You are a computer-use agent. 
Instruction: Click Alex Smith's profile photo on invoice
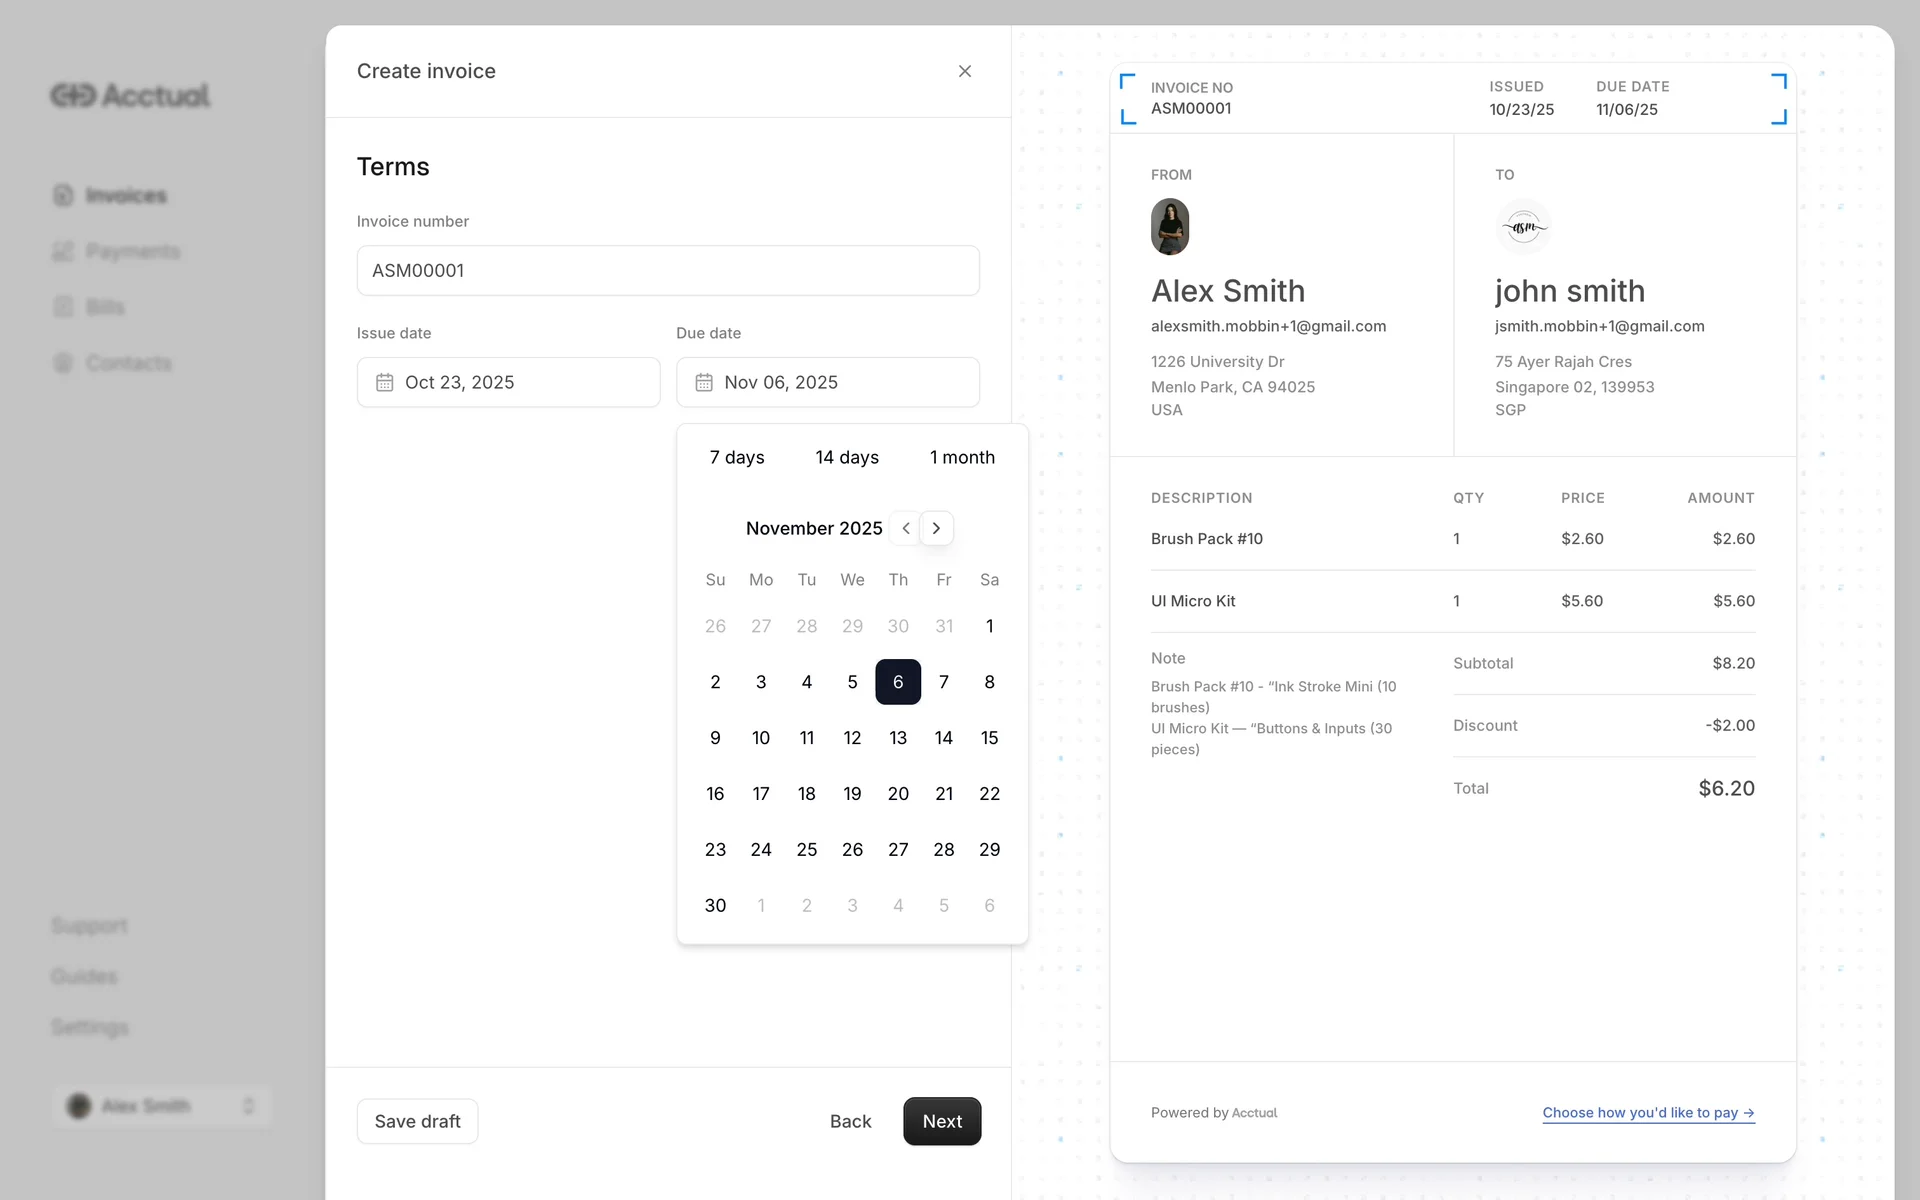[x=1169, y=226]
